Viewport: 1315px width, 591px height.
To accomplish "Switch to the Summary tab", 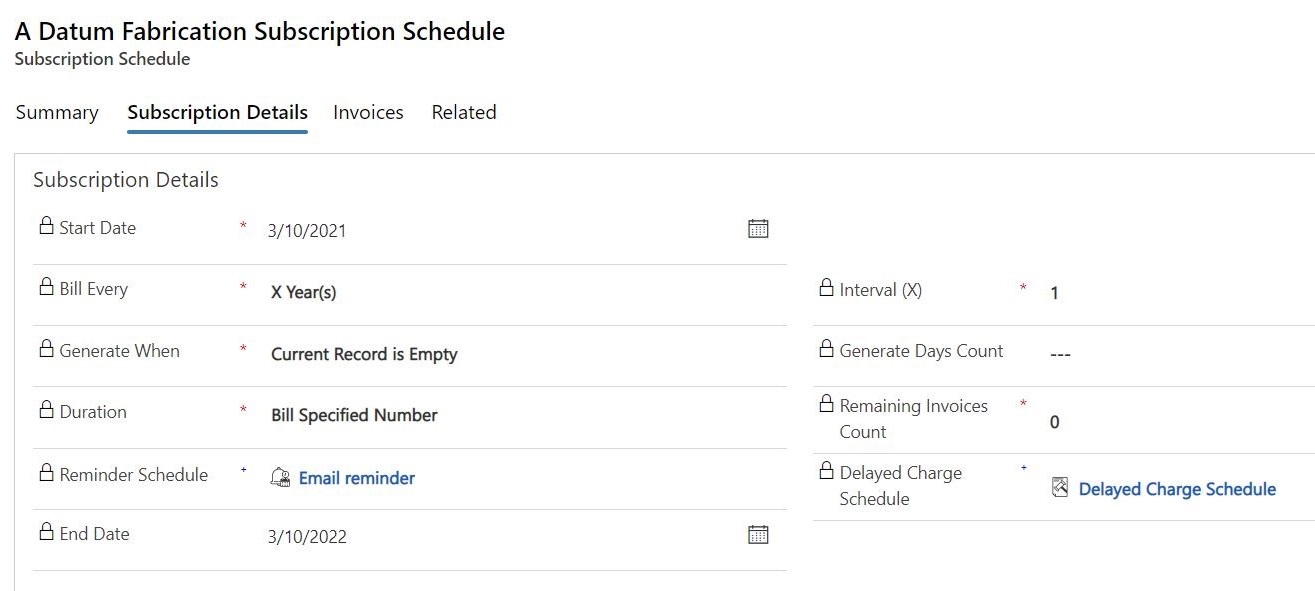I will click(57, 112).
